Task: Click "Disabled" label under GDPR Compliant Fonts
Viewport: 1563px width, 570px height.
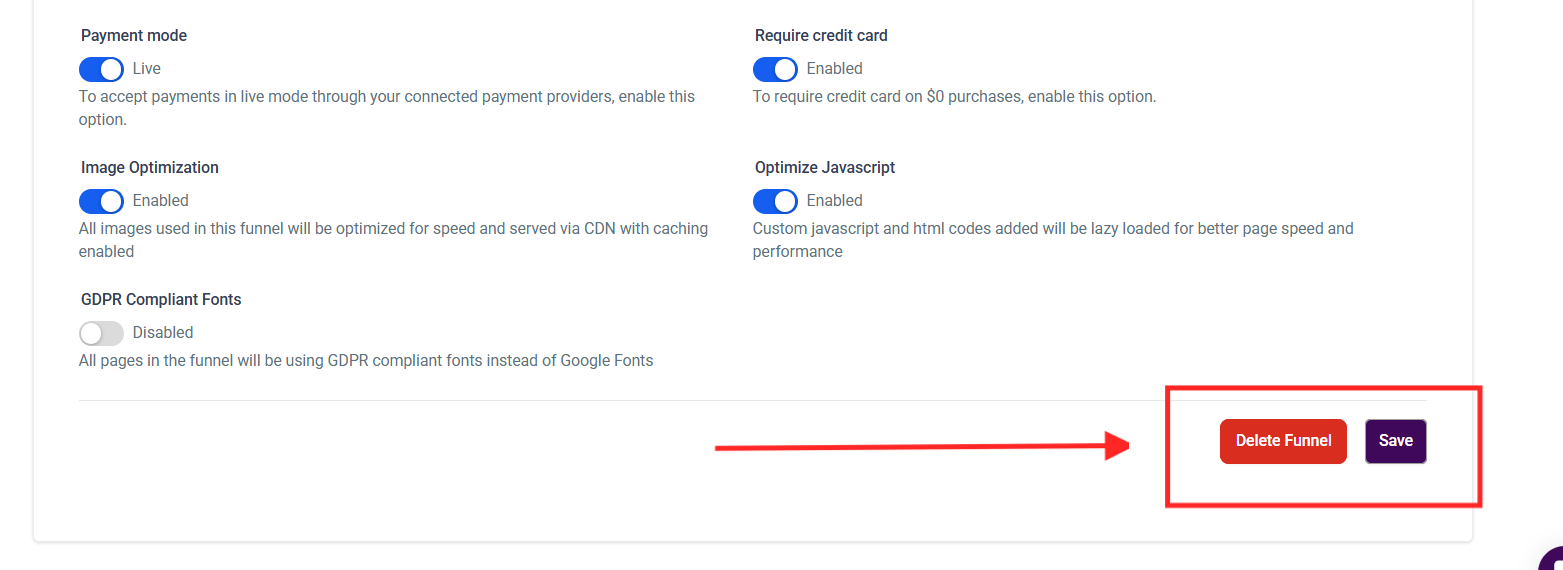Action: (163, 333)
